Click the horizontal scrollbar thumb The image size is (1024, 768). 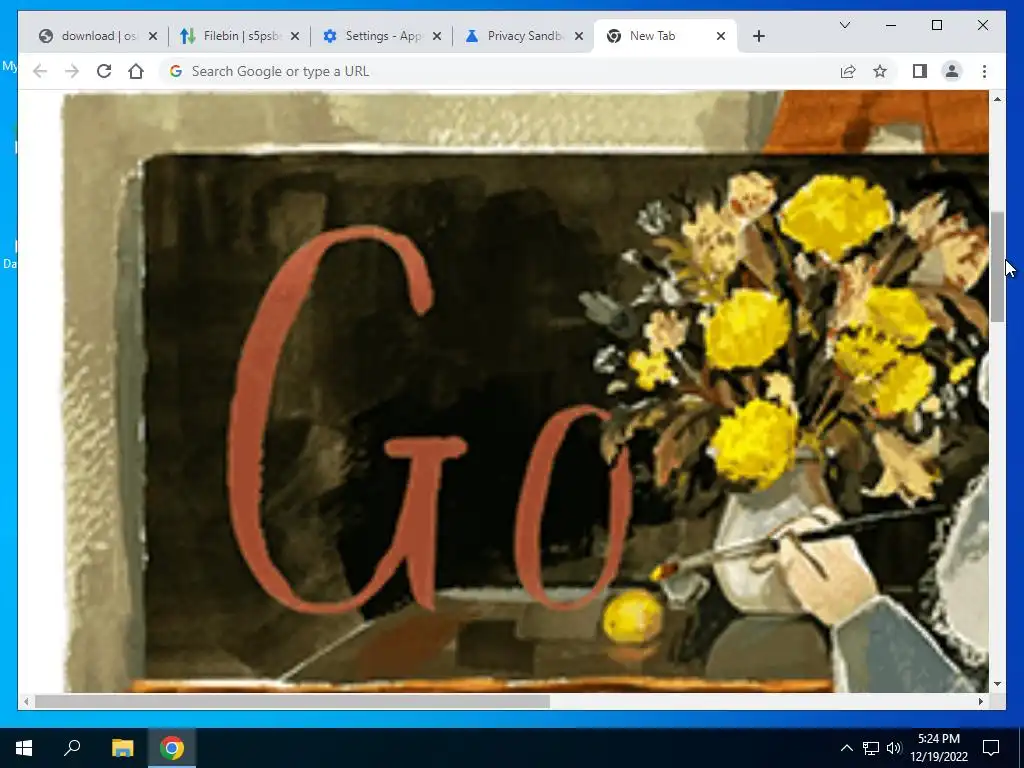(292, 701)
